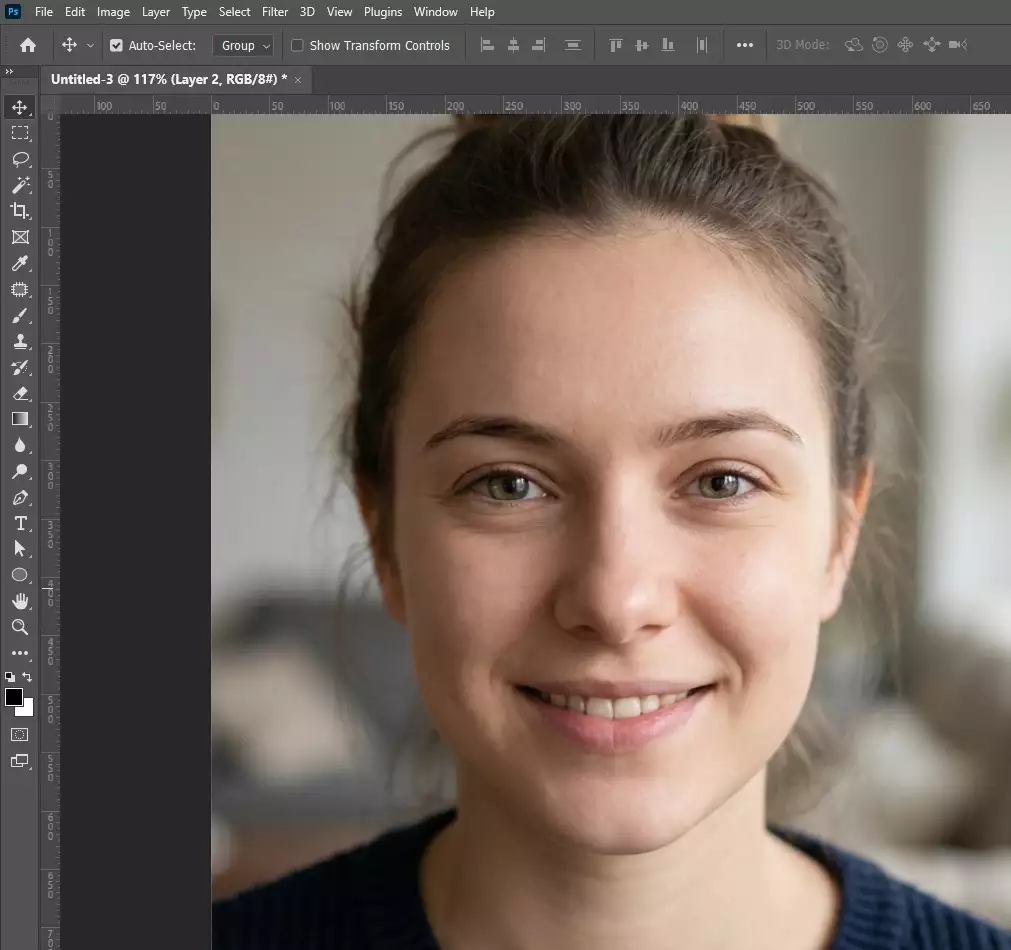Grab the Zoom tool
The image size is (1011, 950).
tap(20, 627)
